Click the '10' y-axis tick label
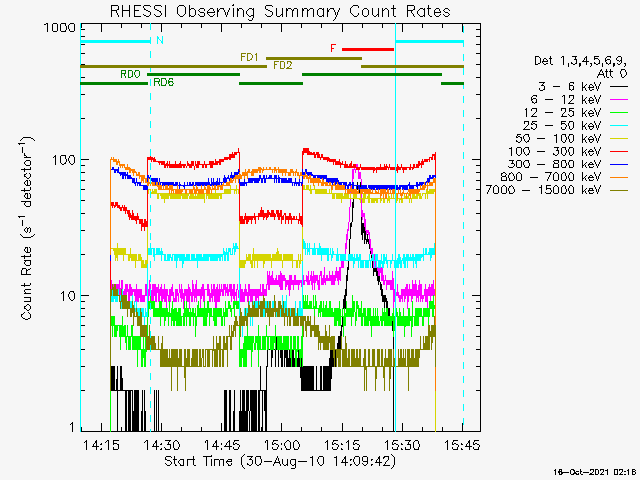The height and width of the screenshot is (480, 640). 68,296
